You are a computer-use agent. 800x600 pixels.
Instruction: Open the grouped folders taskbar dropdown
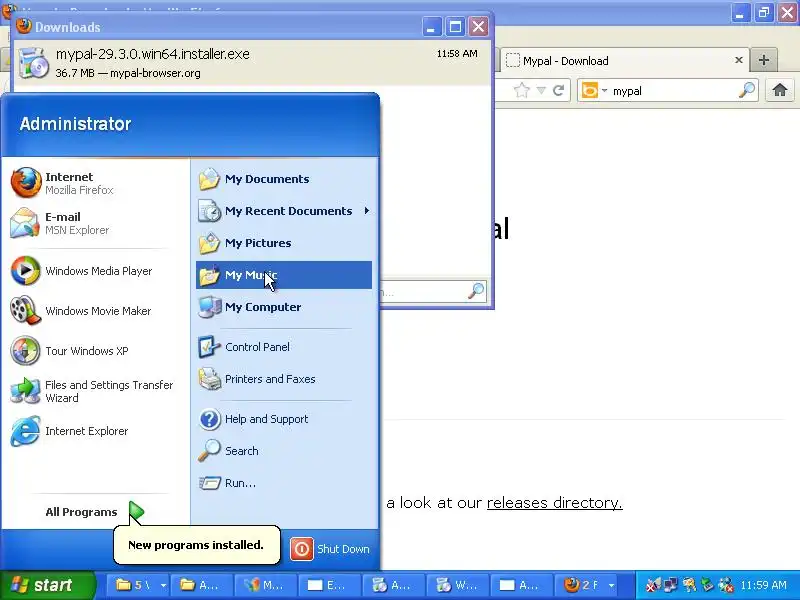pos(163,585)
